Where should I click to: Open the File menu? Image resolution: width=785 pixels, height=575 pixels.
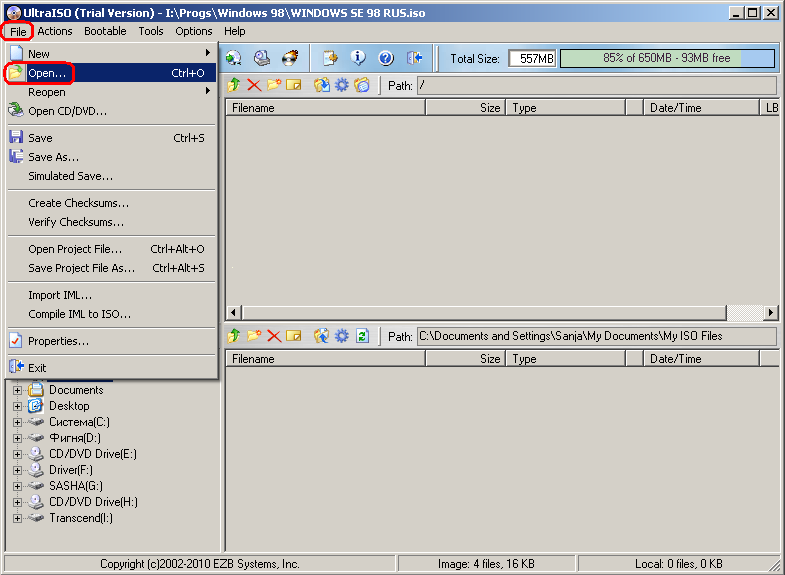pyautogui.click(x=18, y=32)
